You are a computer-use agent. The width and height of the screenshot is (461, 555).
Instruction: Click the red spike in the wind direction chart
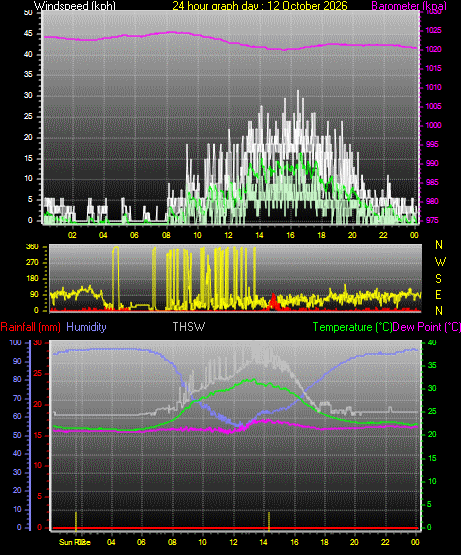tap(273, 302)
